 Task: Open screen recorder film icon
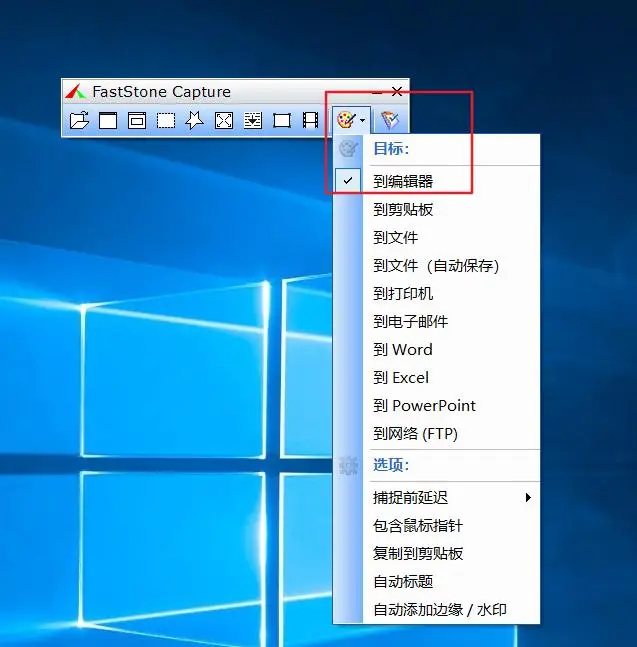[x=310, y=120]
